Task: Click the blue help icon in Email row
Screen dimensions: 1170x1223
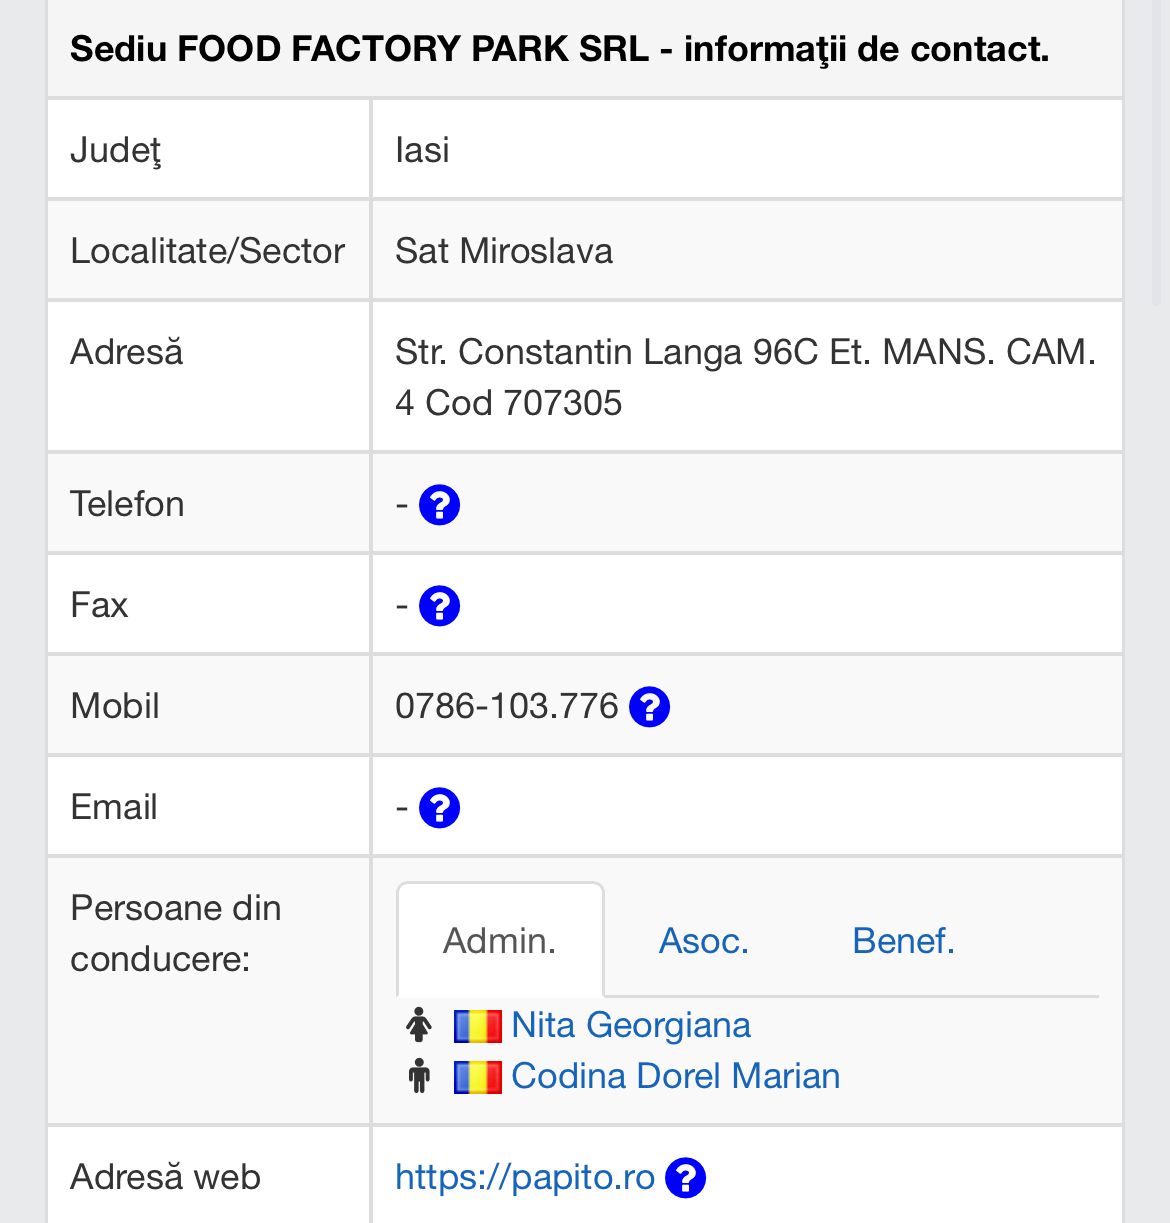Action: pyautogui.click(x=439, y=808)
